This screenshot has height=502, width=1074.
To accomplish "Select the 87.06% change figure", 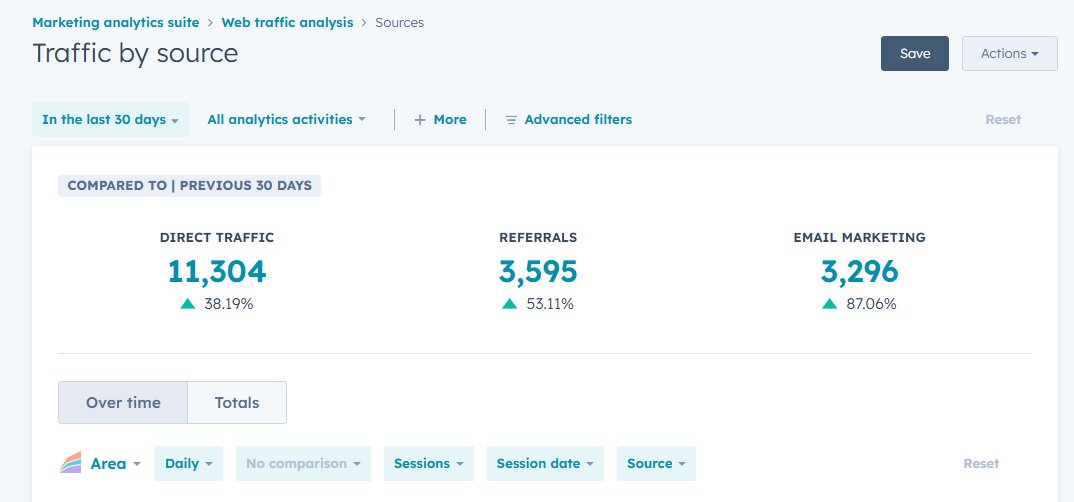I will (x=871, y=304).
